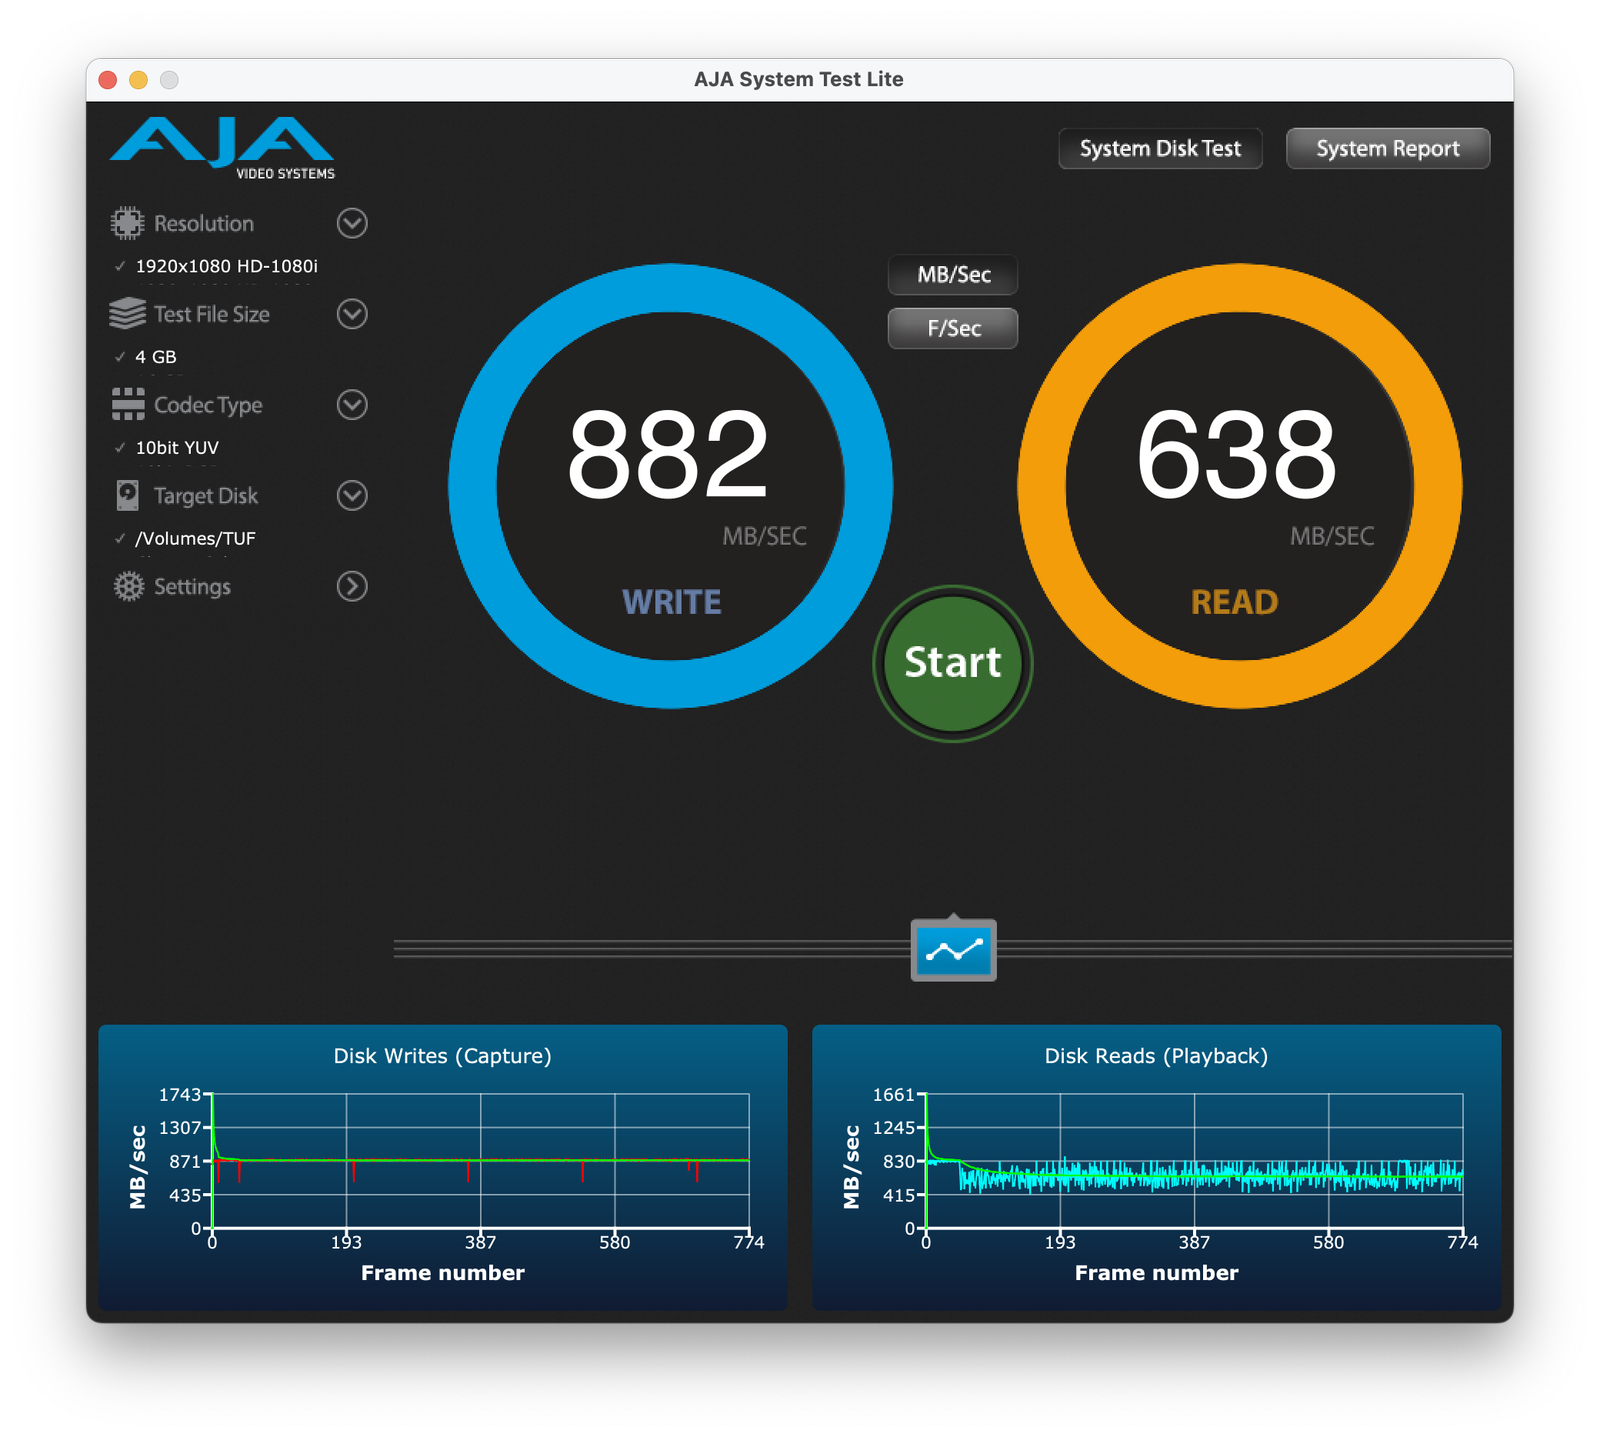Click the Settings gear icon

tap(128, 586)
